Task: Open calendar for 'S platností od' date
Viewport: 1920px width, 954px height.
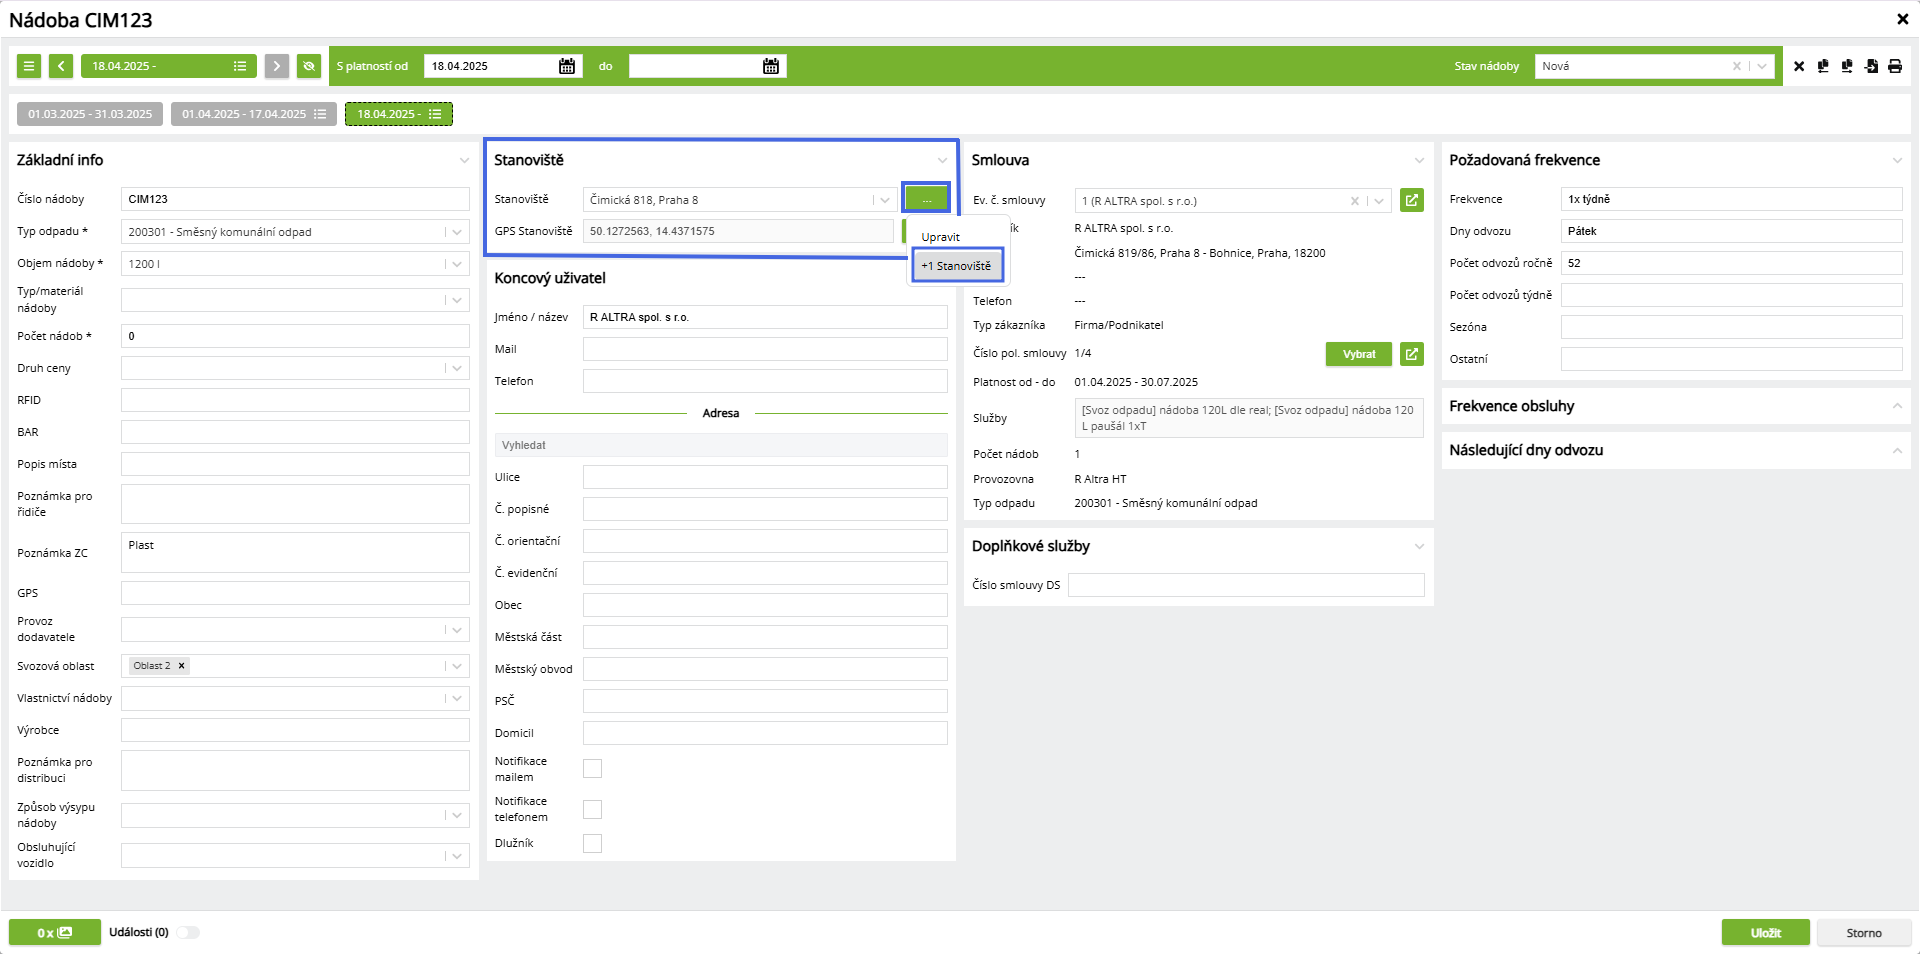Action: pos(567,66)
